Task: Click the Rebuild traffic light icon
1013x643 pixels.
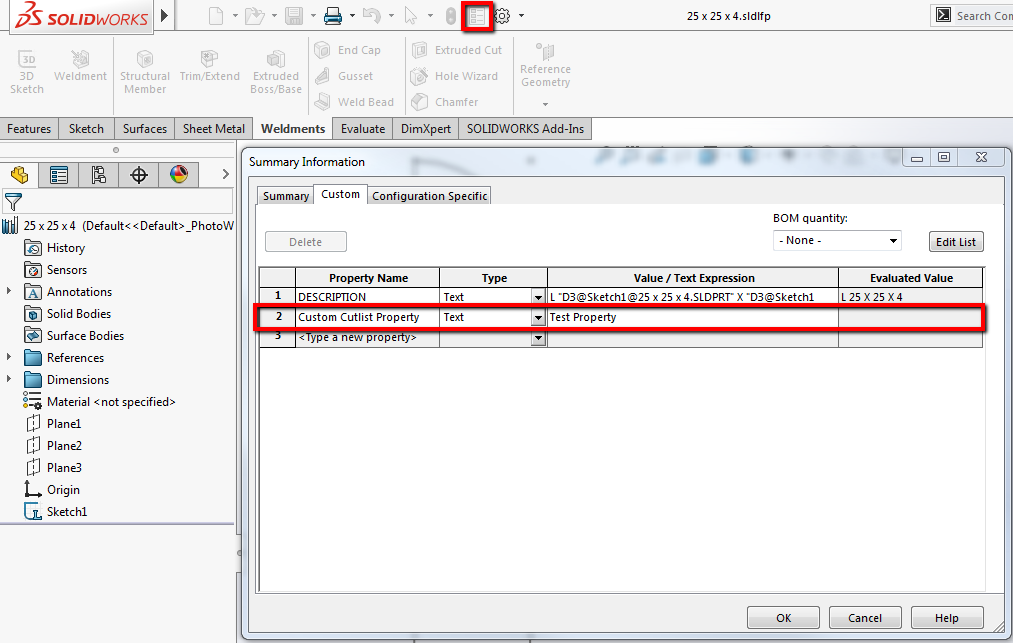Action: coord(451,16)
